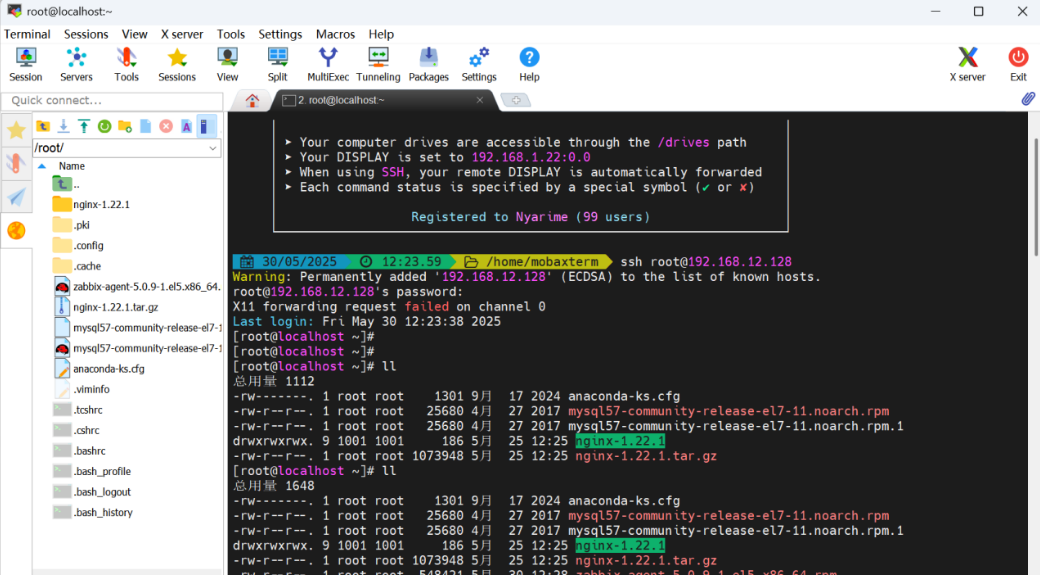Select the .bashrc file
The height and width of the screenshot is (575, 1040).
[x=79, y=451]
